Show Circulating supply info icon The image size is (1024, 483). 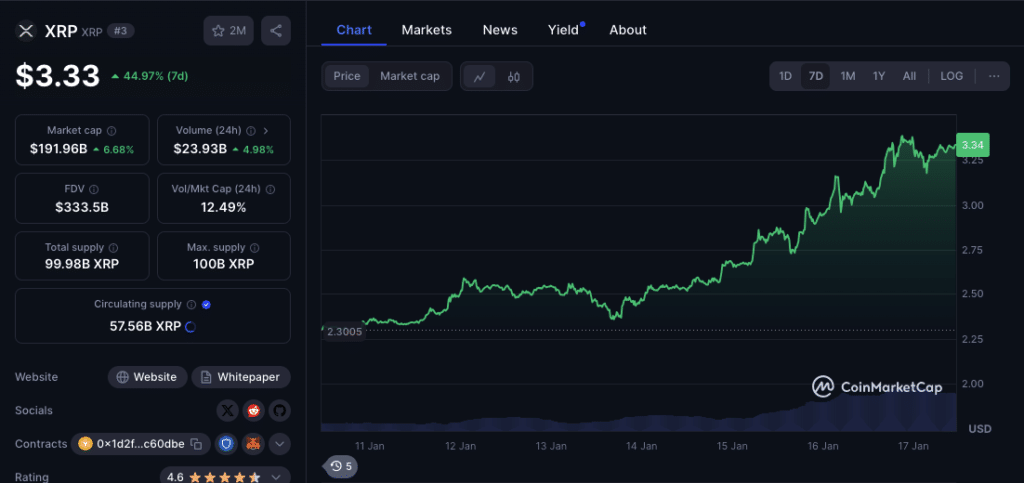(x=191, y=305)
